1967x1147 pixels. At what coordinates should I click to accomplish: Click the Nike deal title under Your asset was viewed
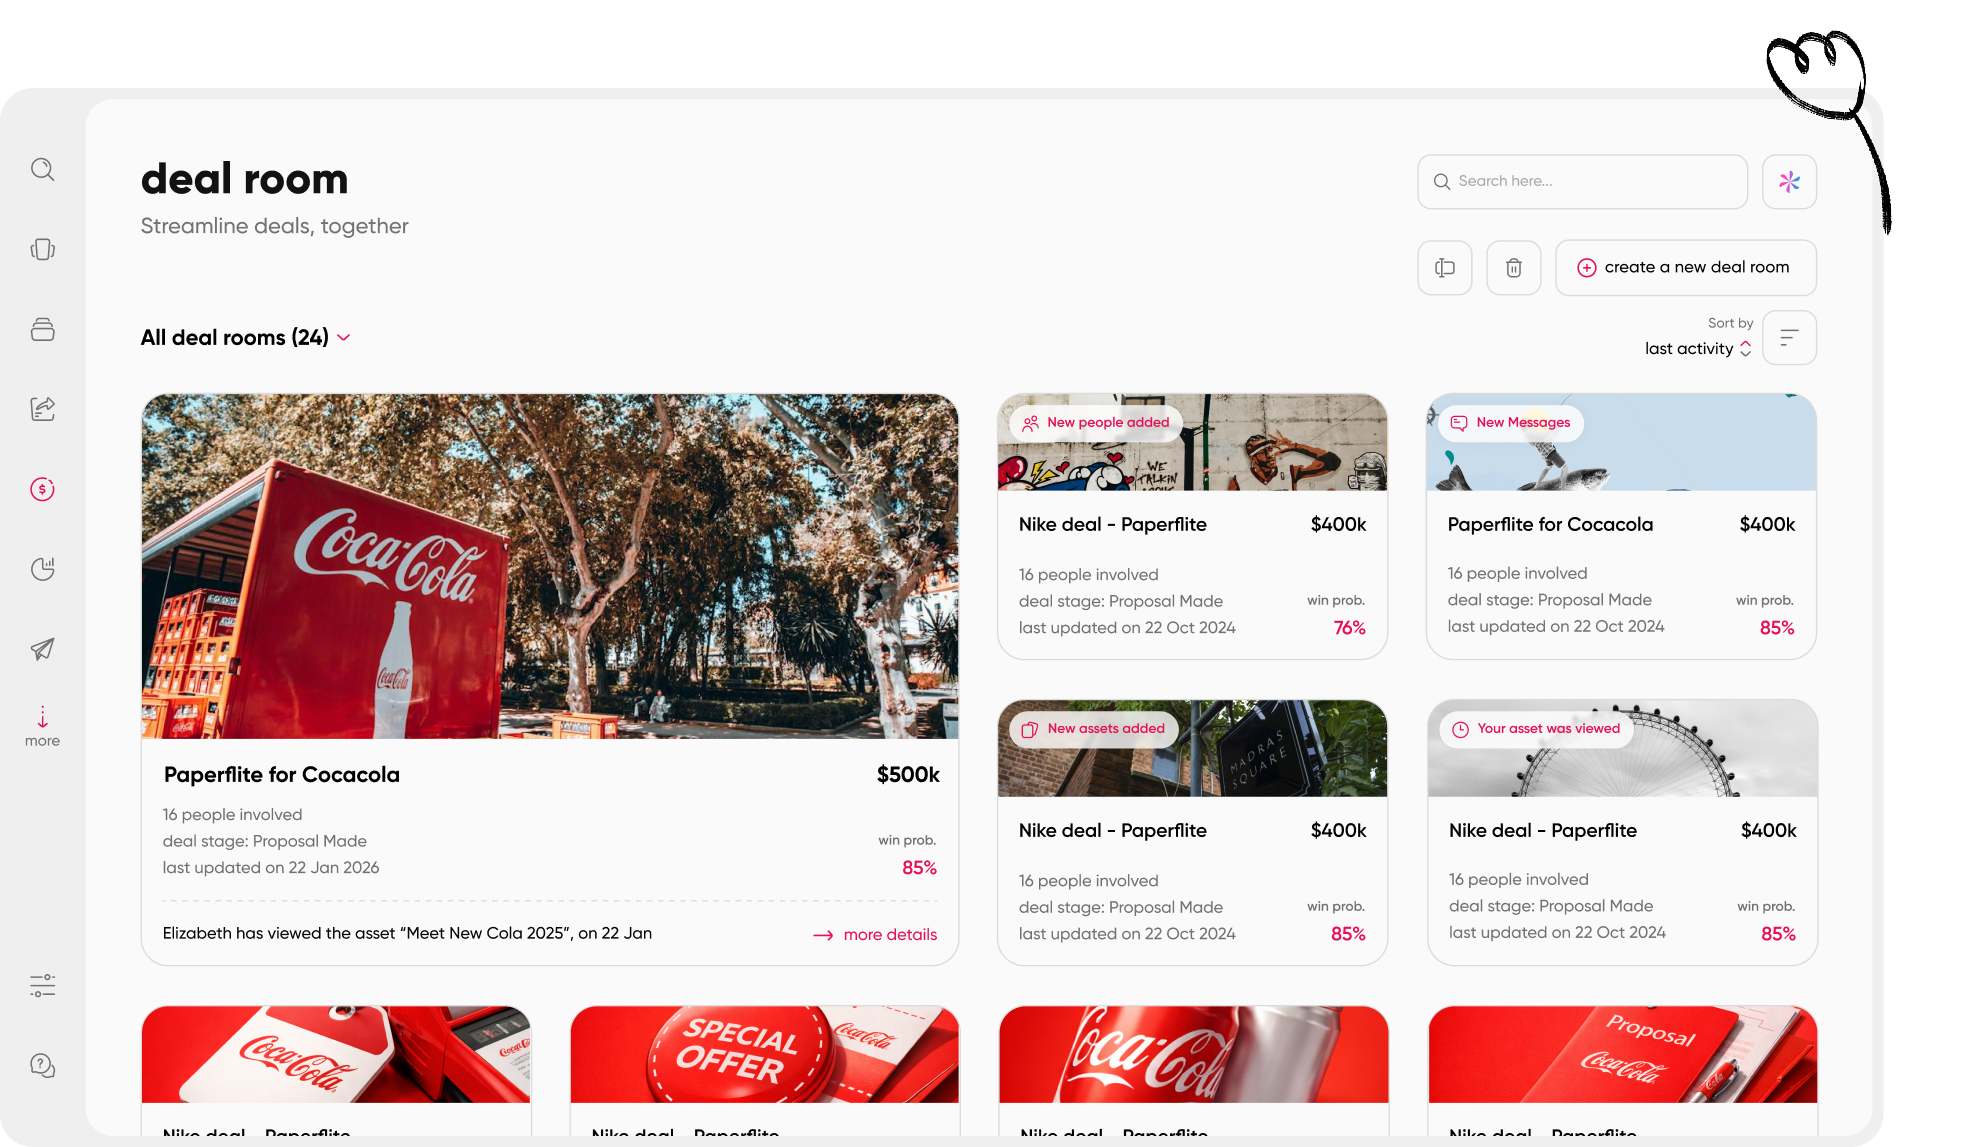[x=1543, y=831]
